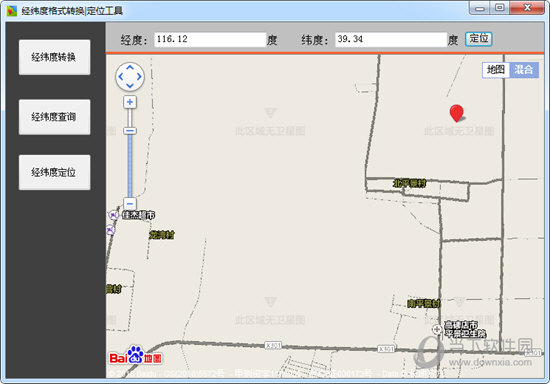Screen dimensions: 550x384
Task: Click the Baidu map logo
Action: [x=135, y=355]
